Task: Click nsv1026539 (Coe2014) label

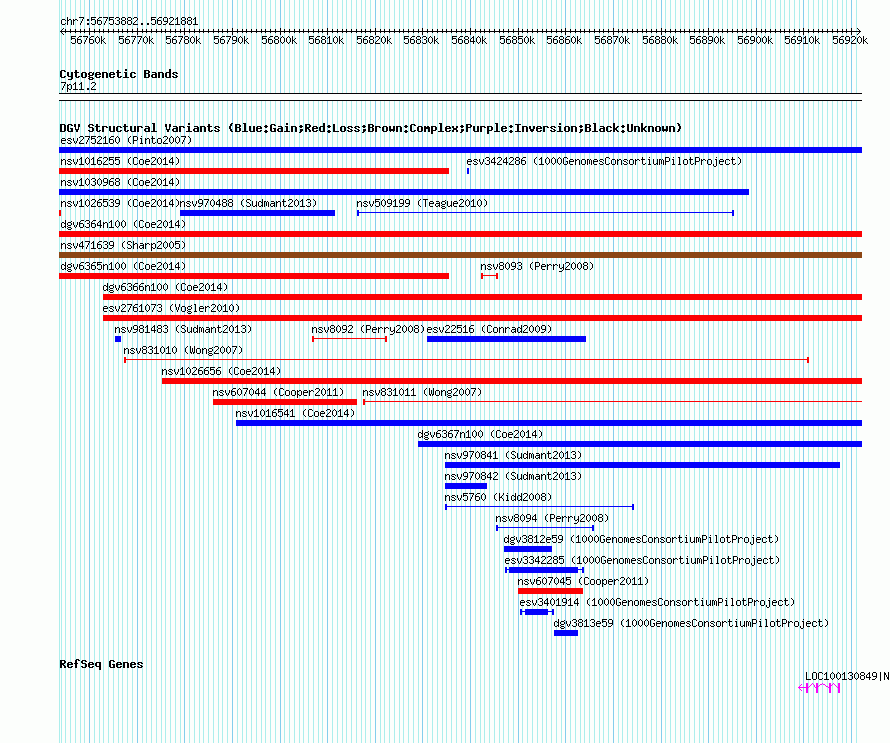Action: [120, 203]
